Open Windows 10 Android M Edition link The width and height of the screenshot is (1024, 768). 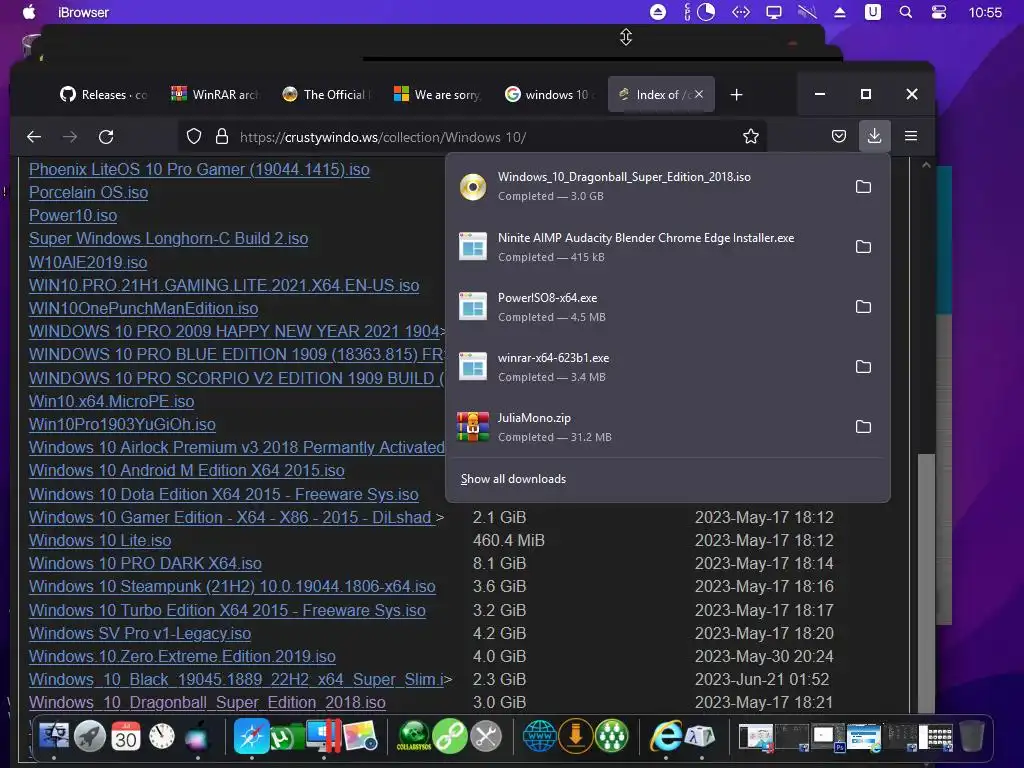(187, 470)
